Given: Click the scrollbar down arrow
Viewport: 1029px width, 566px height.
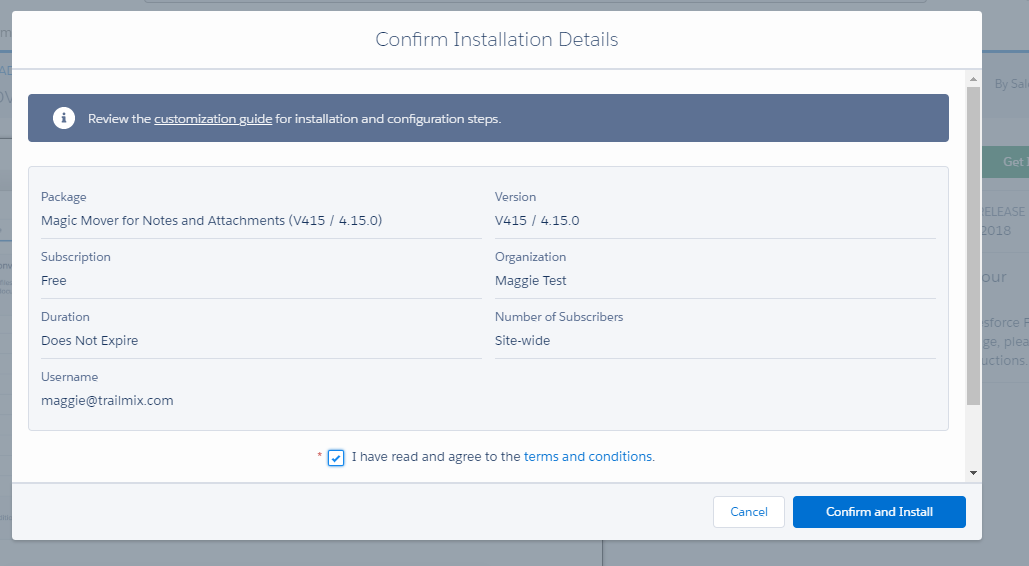Looking at the screenshot, I should 973,472.
